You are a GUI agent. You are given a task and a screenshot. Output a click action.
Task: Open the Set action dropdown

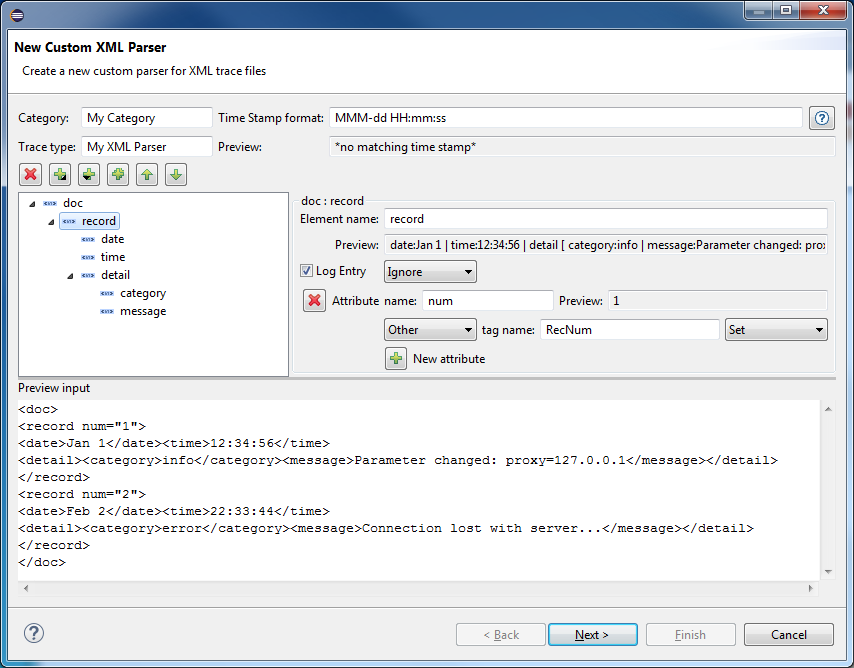tap(775, 330)
